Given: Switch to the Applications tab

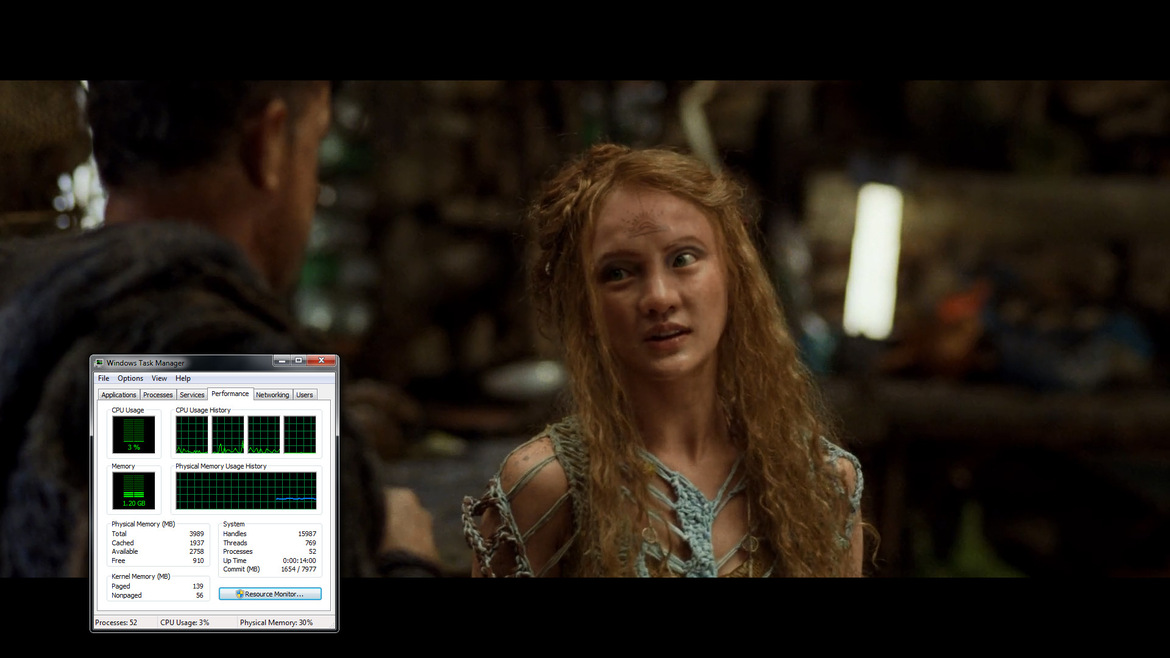Looking at the screenshot, I should 119,395.
